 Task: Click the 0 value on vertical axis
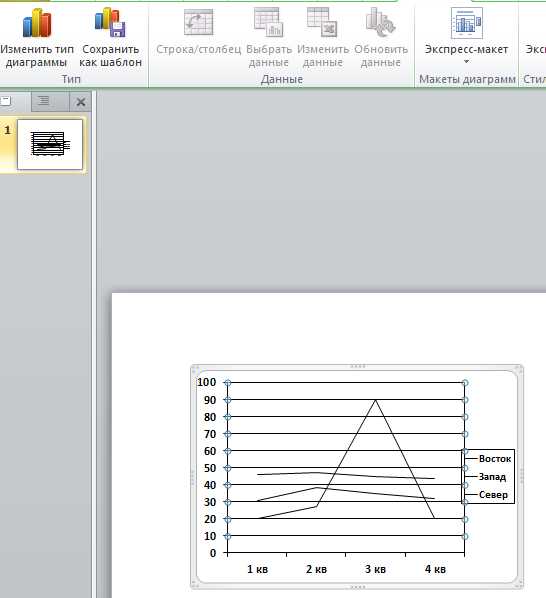tap(213, 553)
